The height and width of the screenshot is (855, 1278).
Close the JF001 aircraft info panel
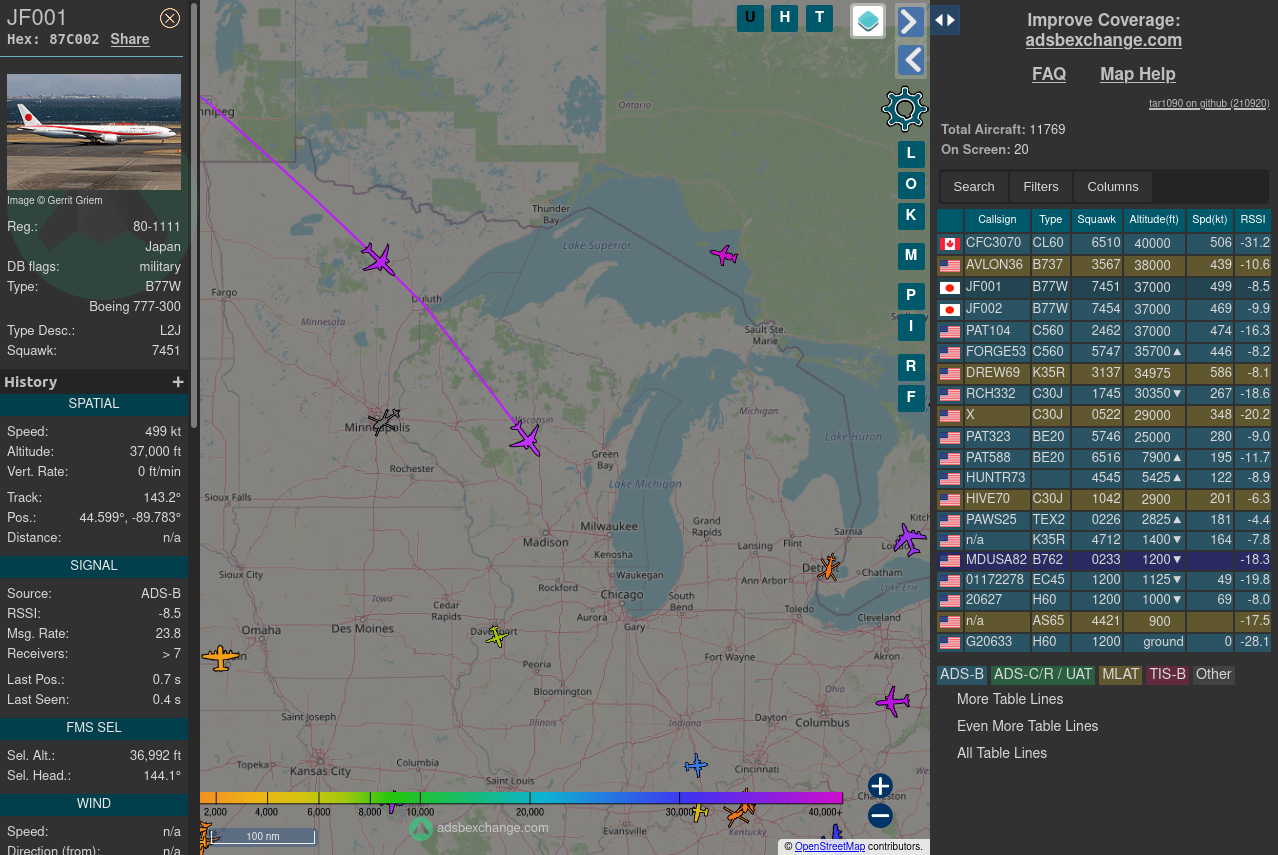(170, 17)
